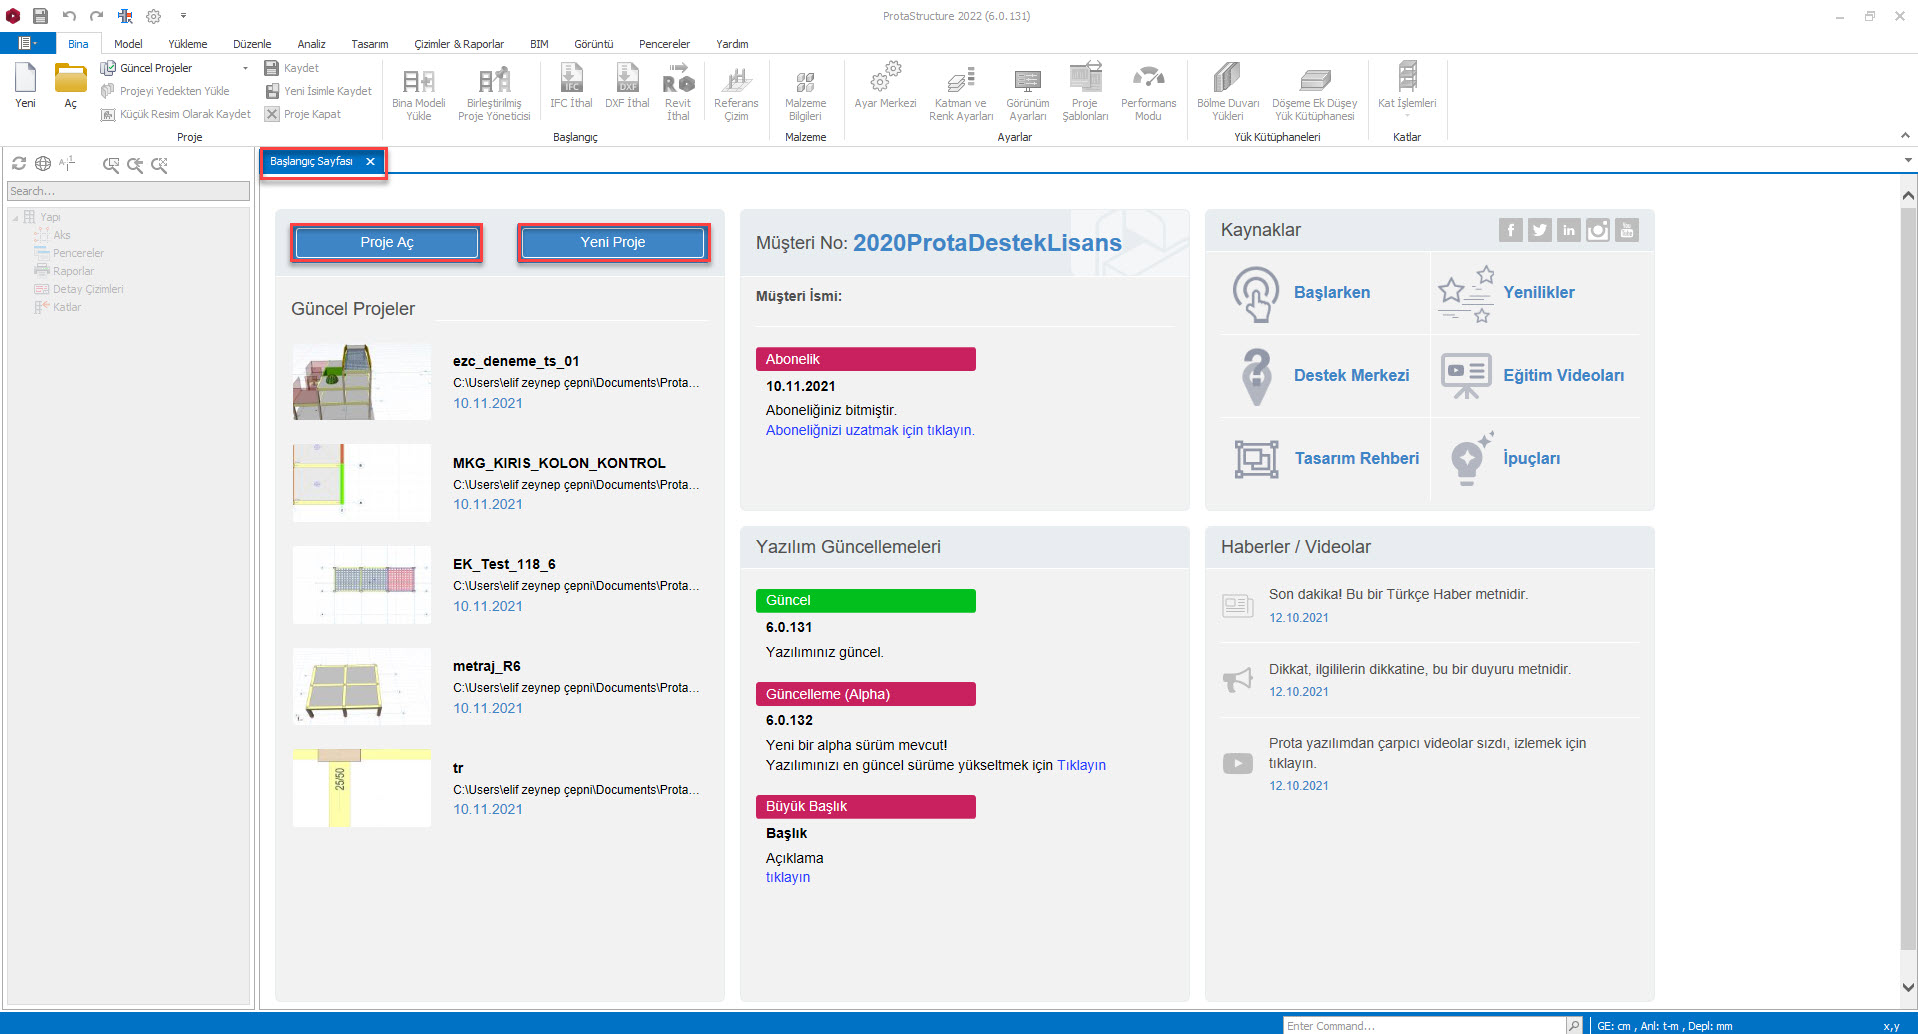Open the document tabs list arrow

click(x=1908, y=160)
